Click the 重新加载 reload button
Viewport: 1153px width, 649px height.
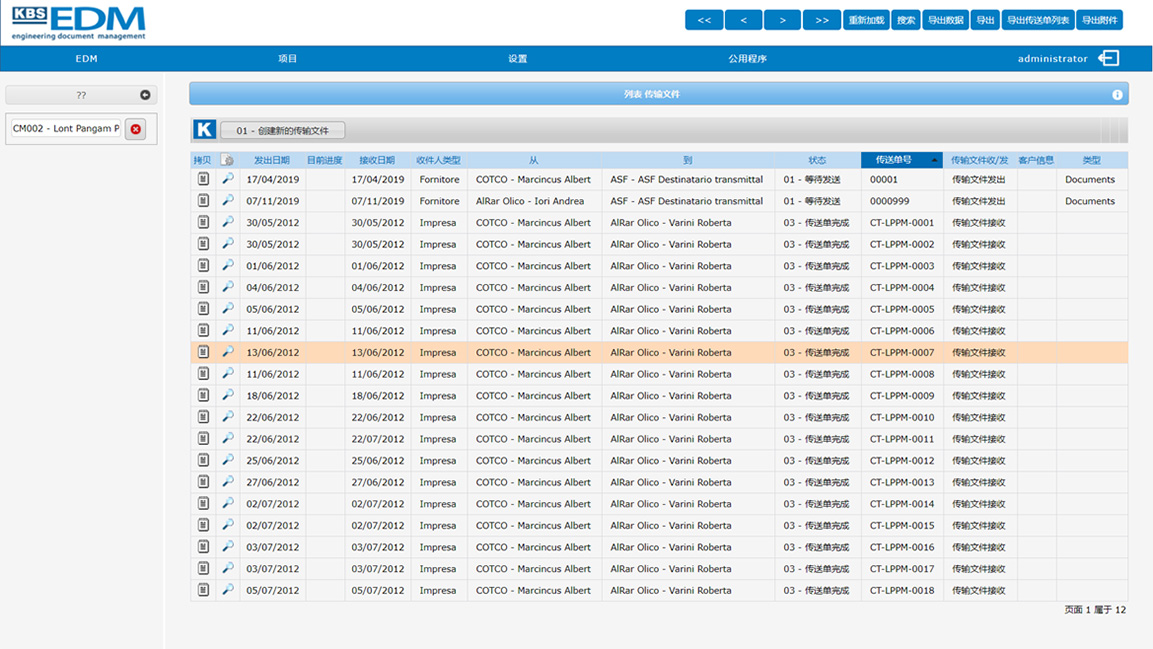(865, 19)
